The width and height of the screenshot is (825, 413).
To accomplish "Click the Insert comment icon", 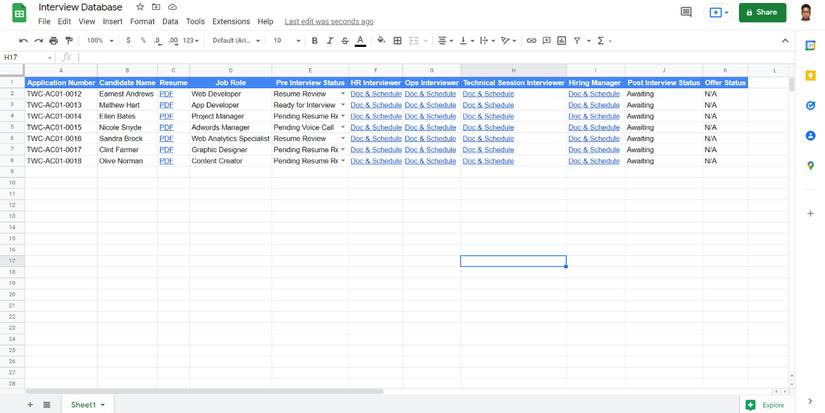I will (x=547, y=41).
